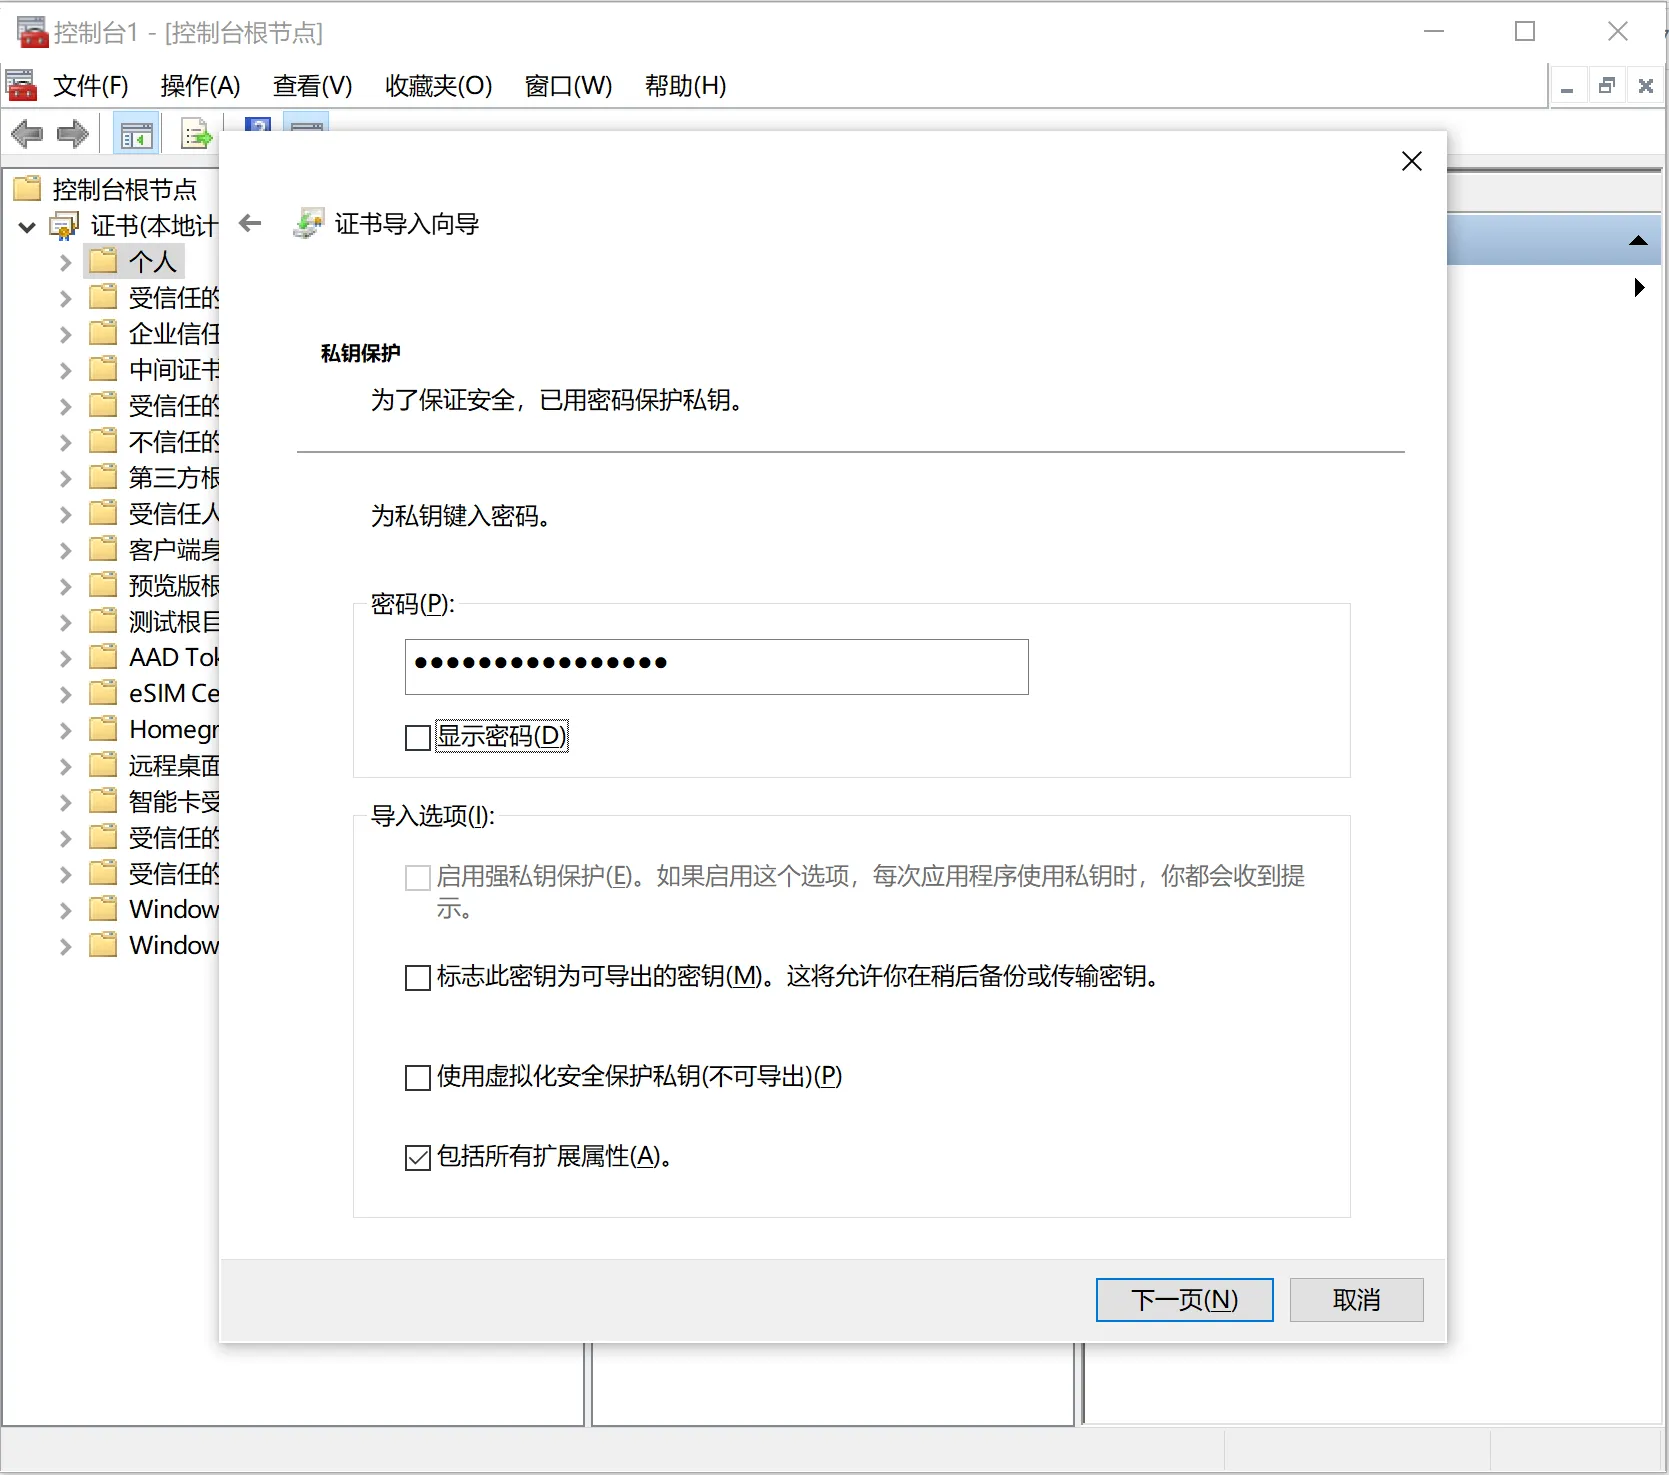Screen dimensions: 1669x1475
Task: Select the 客户端身份 tree item
Action: (174, 549)
